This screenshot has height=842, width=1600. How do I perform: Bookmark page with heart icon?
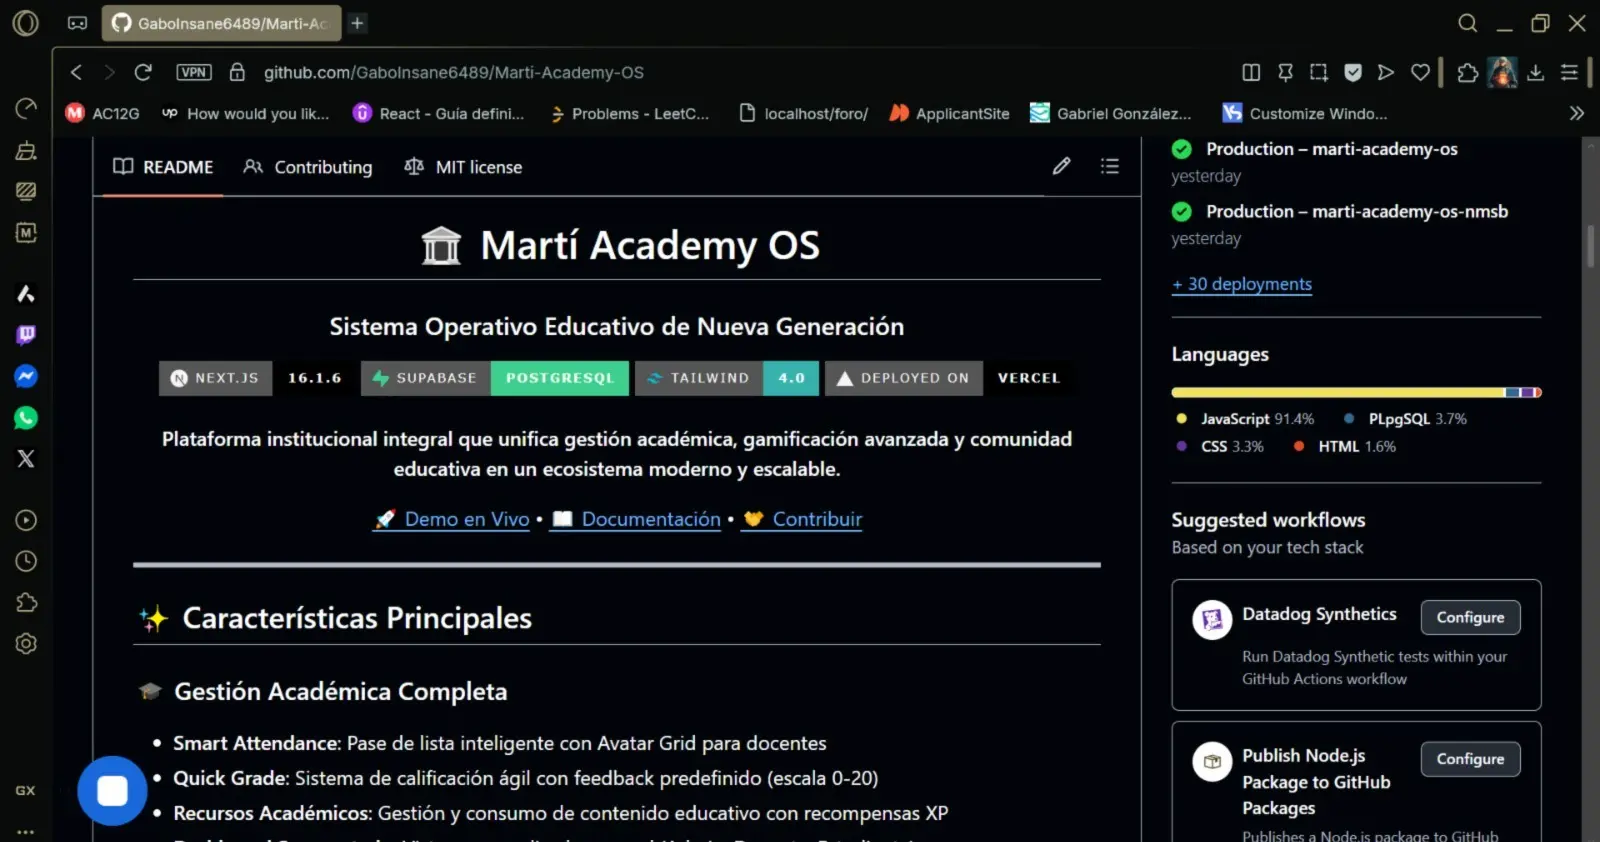[x=1420, y=72]
